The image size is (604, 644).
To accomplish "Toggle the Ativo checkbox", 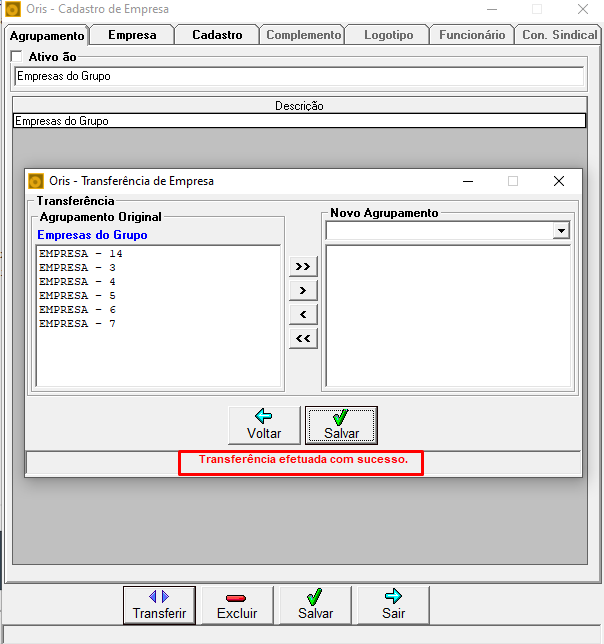I will 16,56.
